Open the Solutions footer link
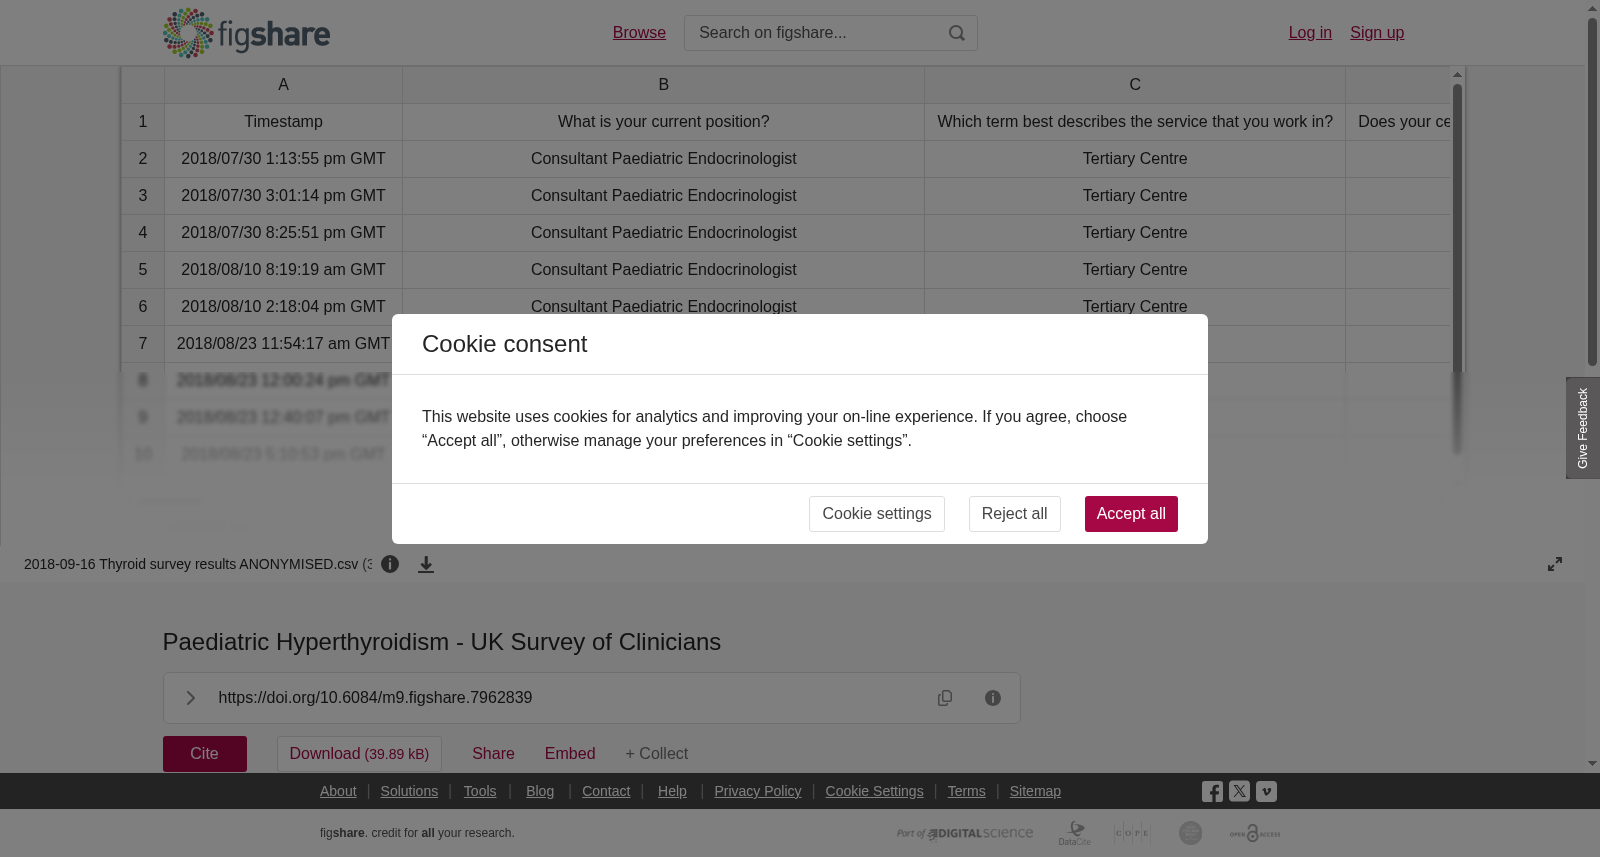Screen dimensions: 1600x857 (409, 791)
